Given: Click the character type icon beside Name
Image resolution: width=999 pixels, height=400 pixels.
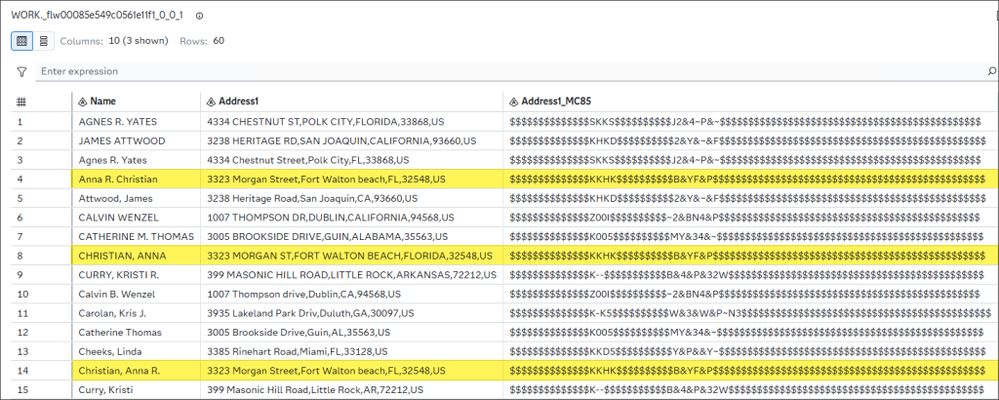Looking at the screenshot, I should [x=82, y=101].
